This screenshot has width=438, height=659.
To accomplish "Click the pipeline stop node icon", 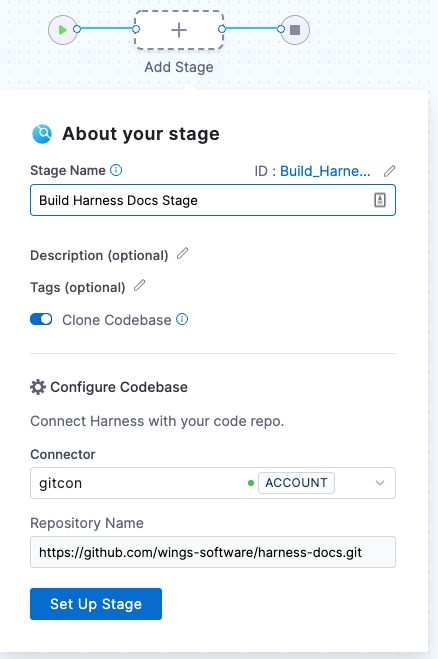I will click(x=295, y=30).
